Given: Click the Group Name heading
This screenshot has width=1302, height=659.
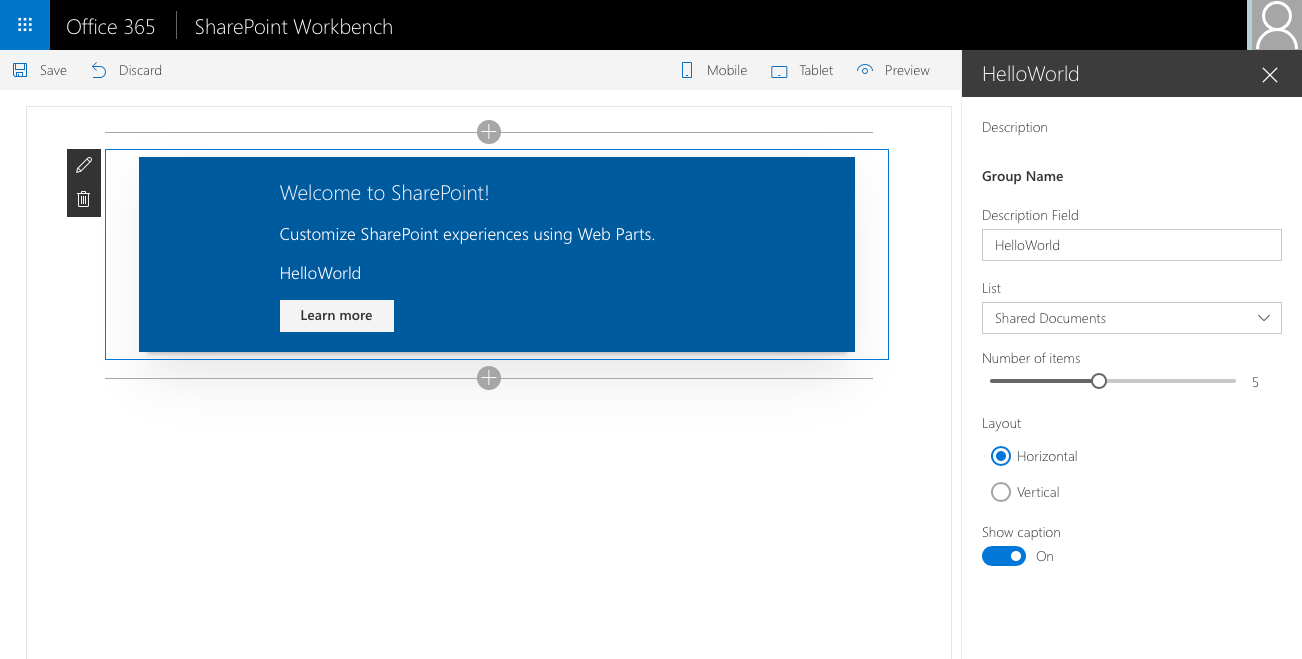Looking at the screenshot, I should (1023, 176).
